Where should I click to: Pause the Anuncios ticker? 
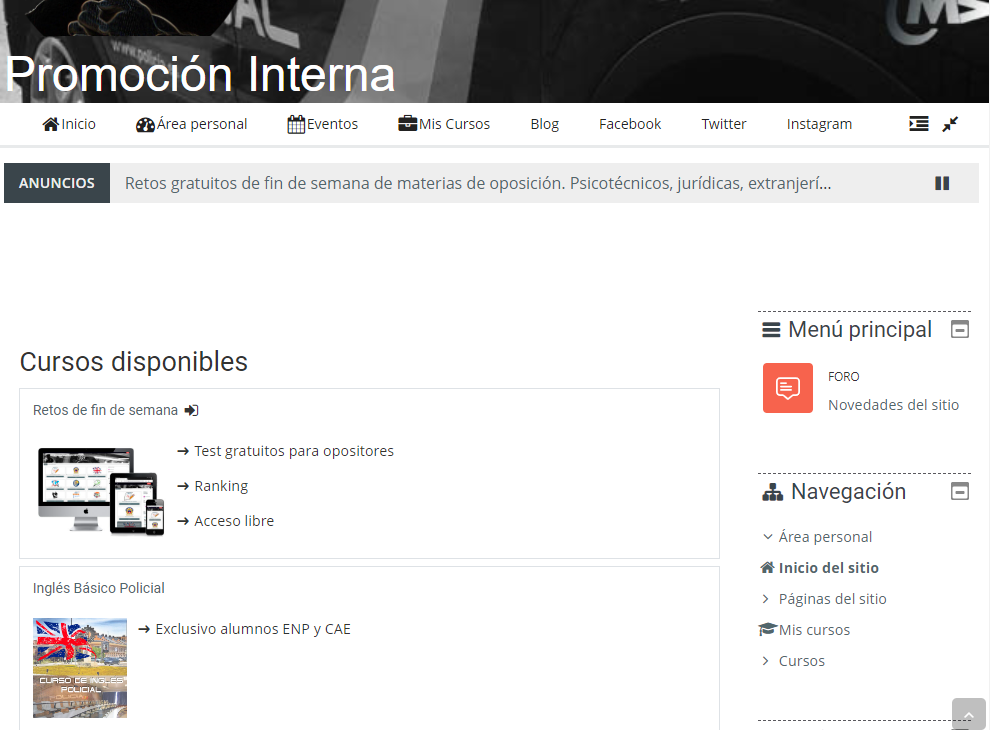tap(942, 183)
